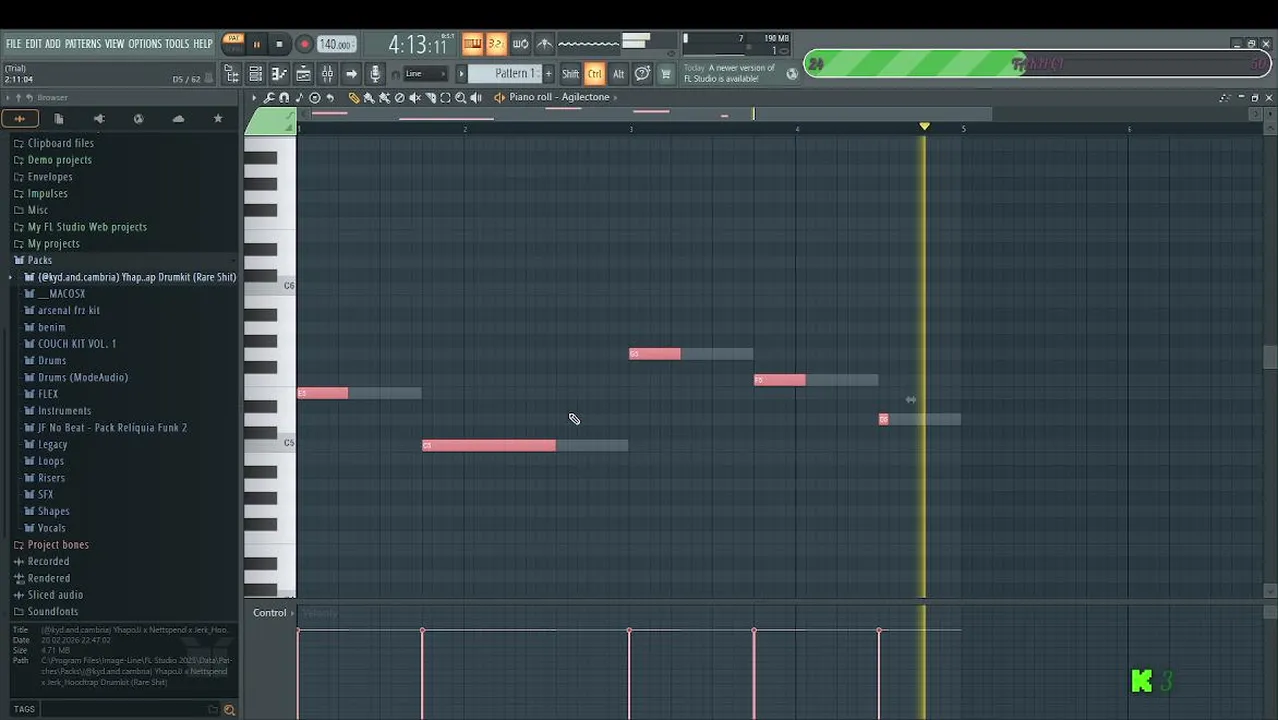Screen dimensions: 1278x720
Task: Select the Delete tool in piano roll
Action: click(x=399, y=97)
